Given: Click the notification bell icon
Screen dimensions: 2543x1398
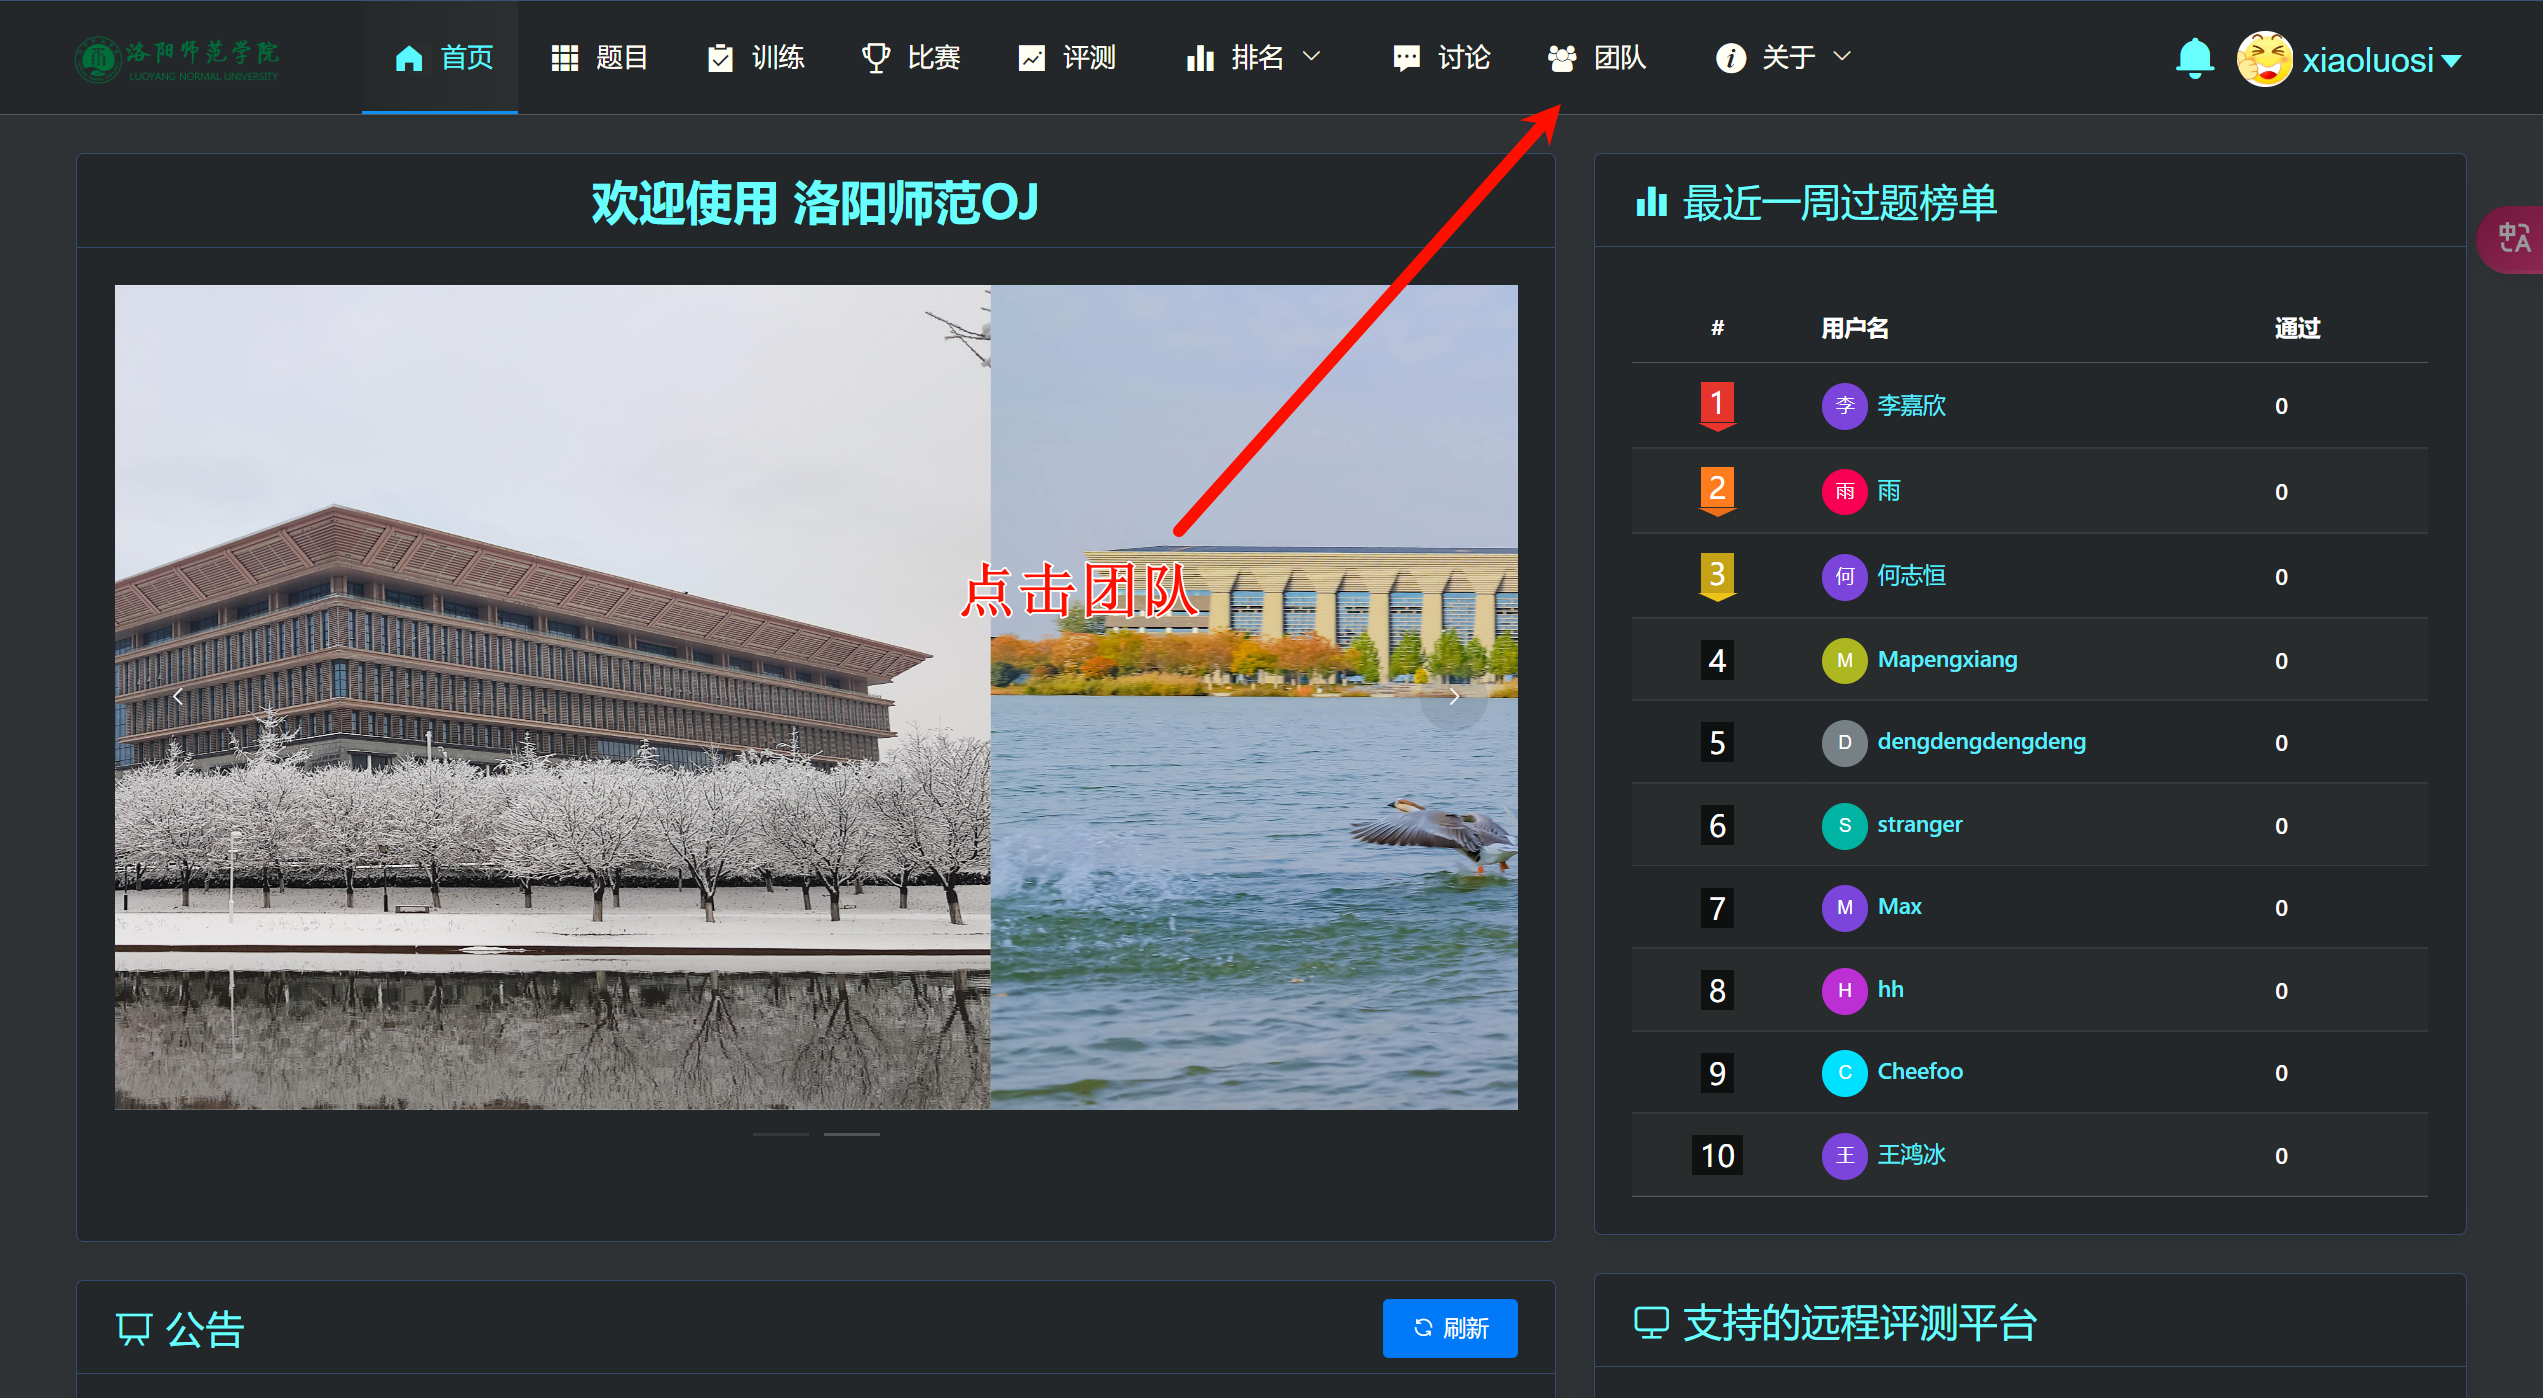Looking at the screenshot, I should (x=2194, y=58).
